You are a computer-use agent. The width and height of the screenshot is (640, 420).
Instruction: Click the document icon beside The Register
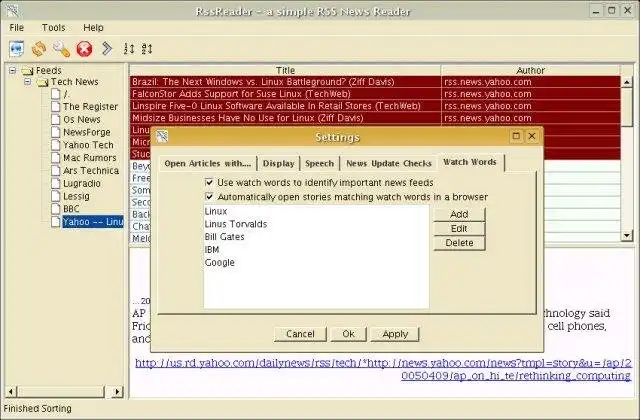(x=56, y=107)
